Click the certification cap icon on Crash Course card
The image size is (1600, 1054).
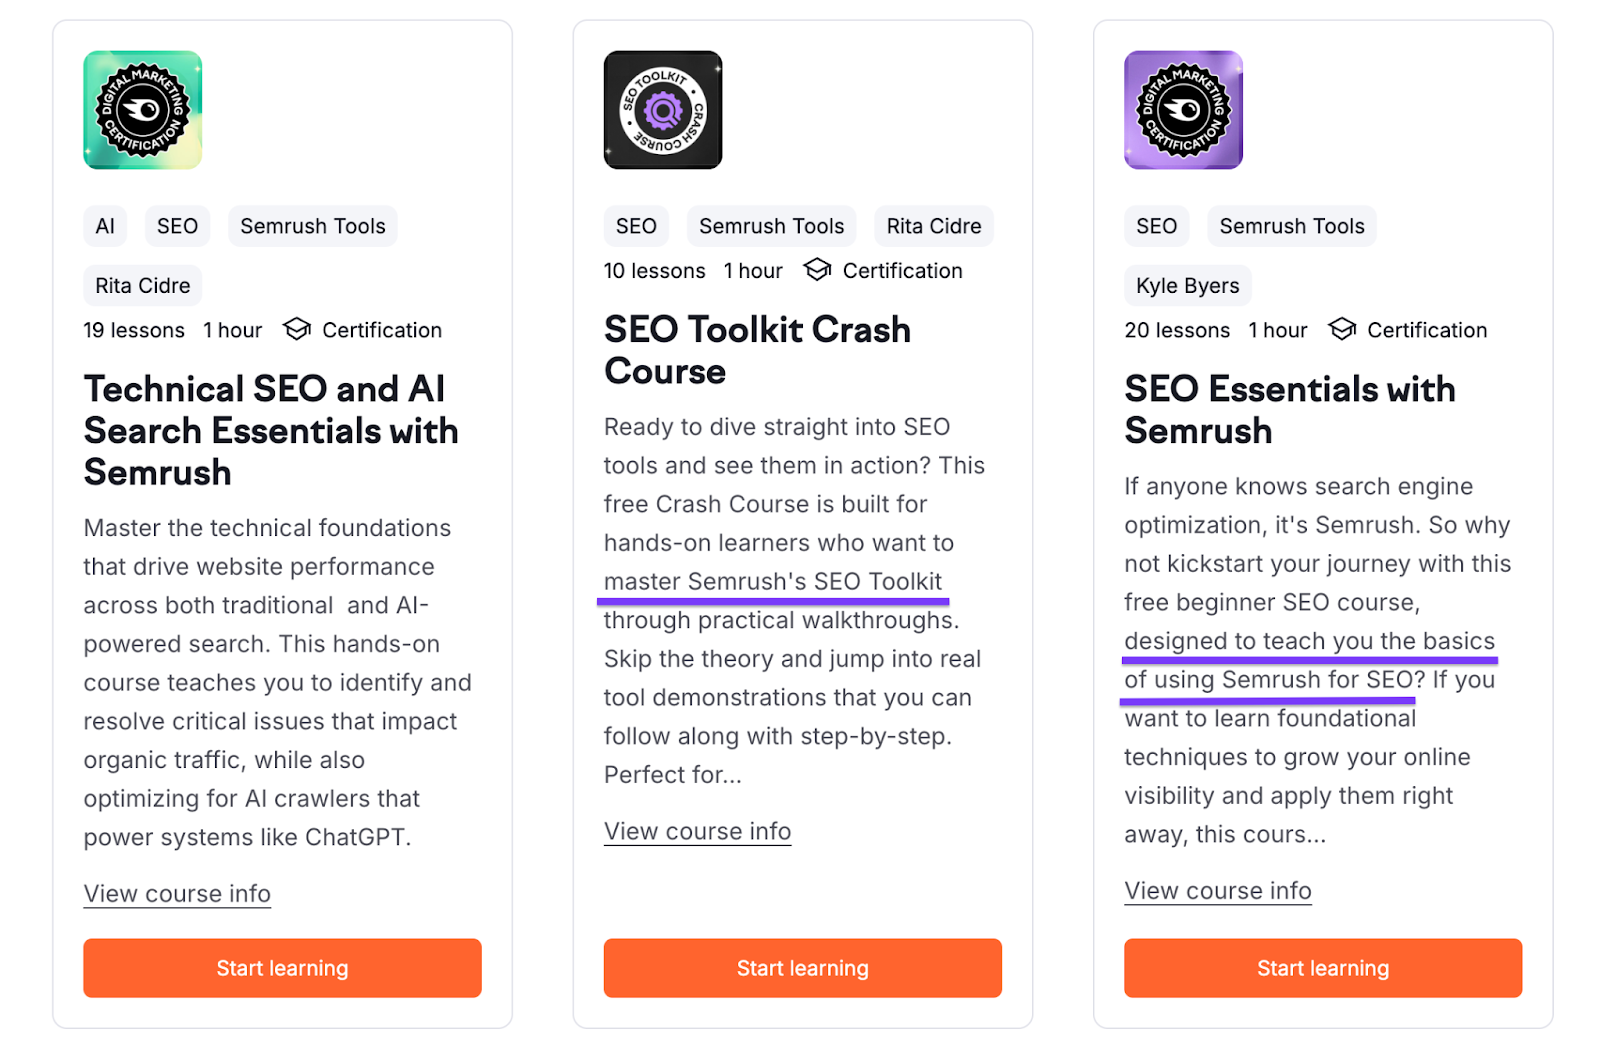tap(817, 270)
